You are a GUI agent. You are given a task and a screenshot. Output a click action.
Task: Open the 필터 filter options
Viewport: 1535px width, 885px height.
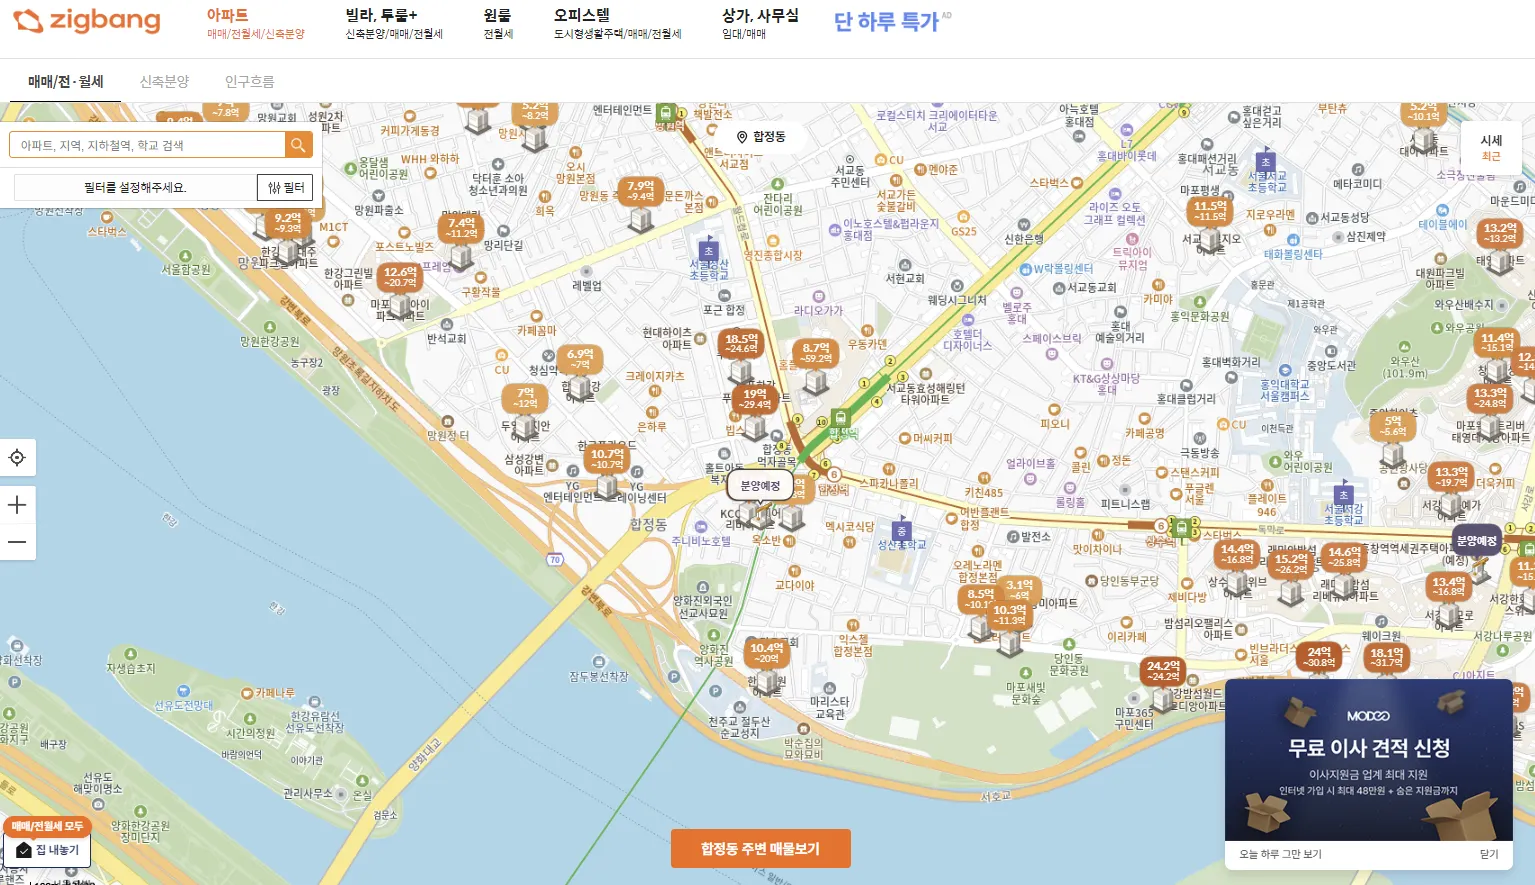click(286, 187)
